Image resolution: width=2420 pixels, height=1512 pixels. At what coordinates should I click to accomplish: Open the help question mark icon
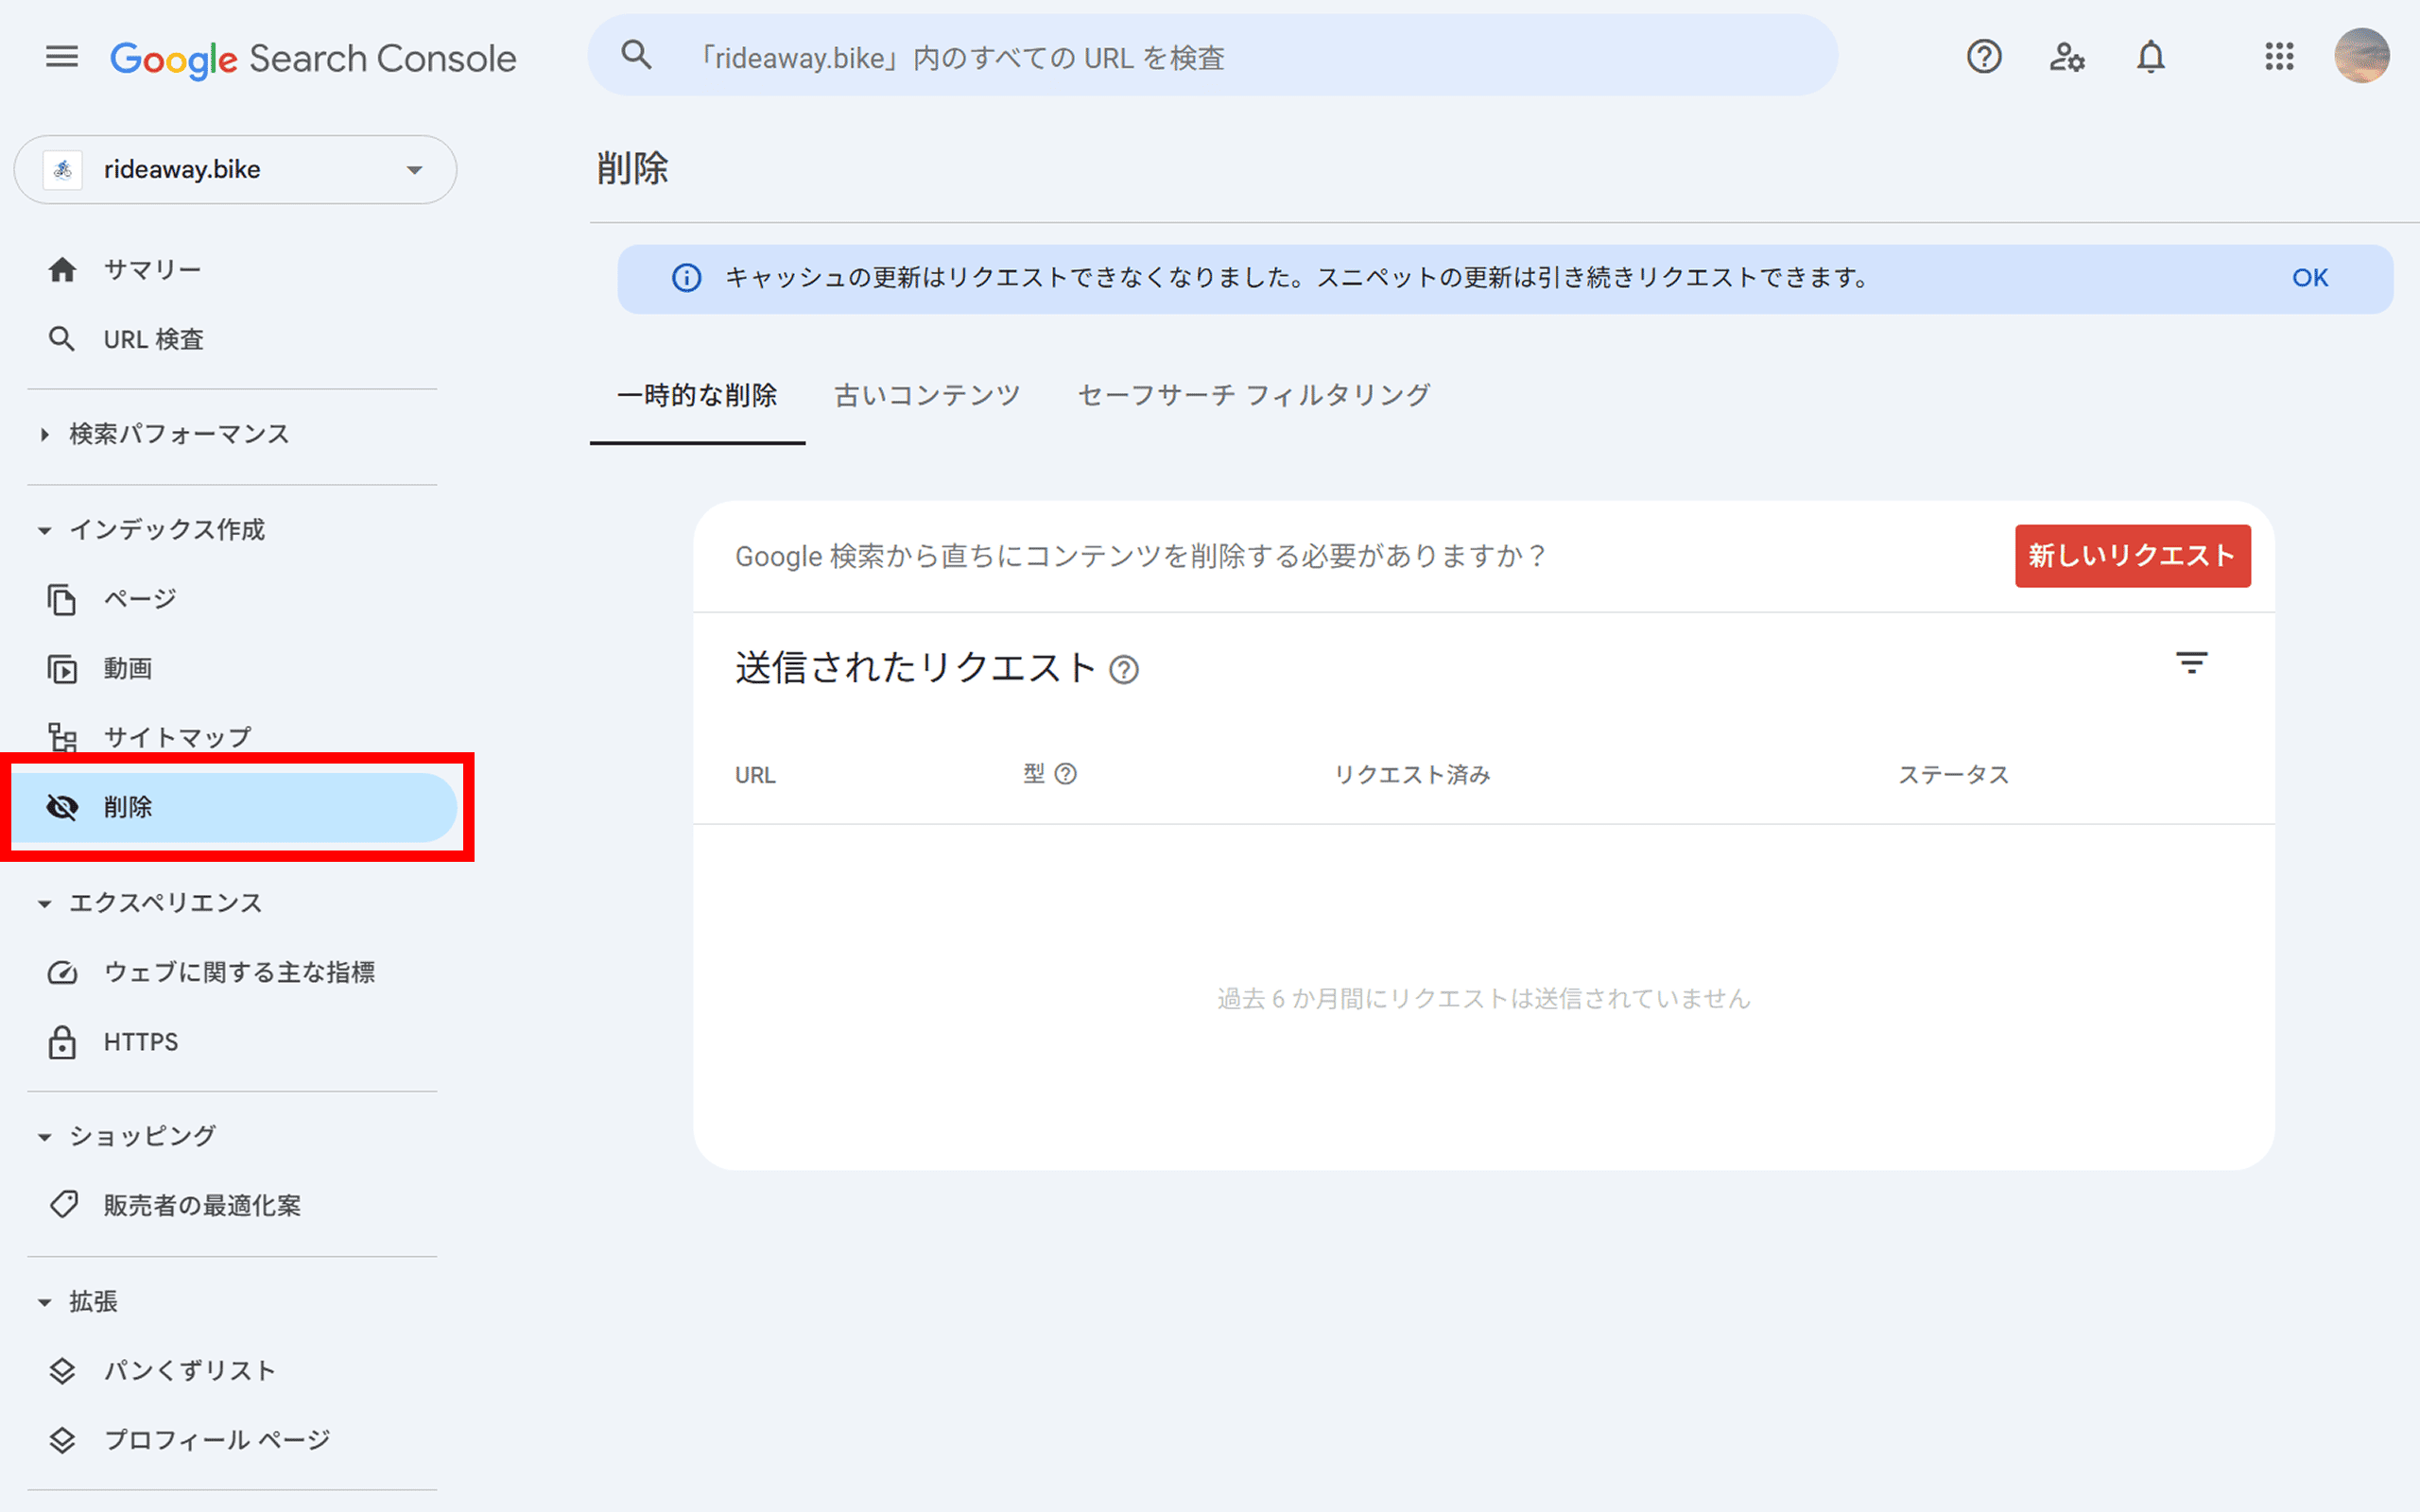[x=1984, y=57]
